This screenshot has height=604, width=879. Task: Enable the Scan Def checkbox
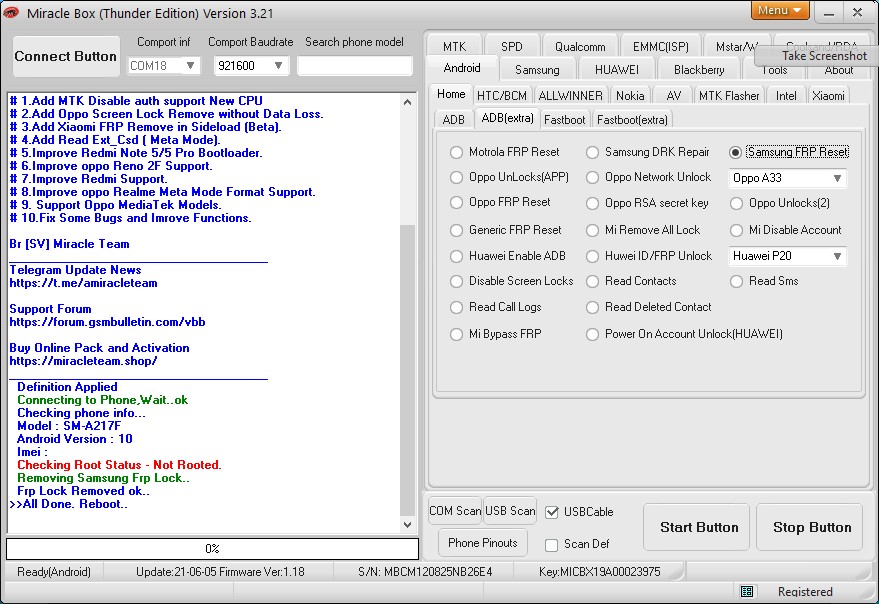pyautogui.click(x=552, y=545)
